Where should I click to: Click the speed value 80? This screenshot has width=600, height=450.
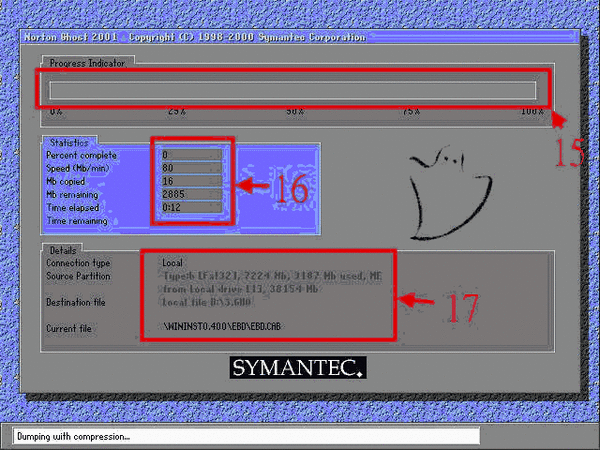tap(192, 168)
